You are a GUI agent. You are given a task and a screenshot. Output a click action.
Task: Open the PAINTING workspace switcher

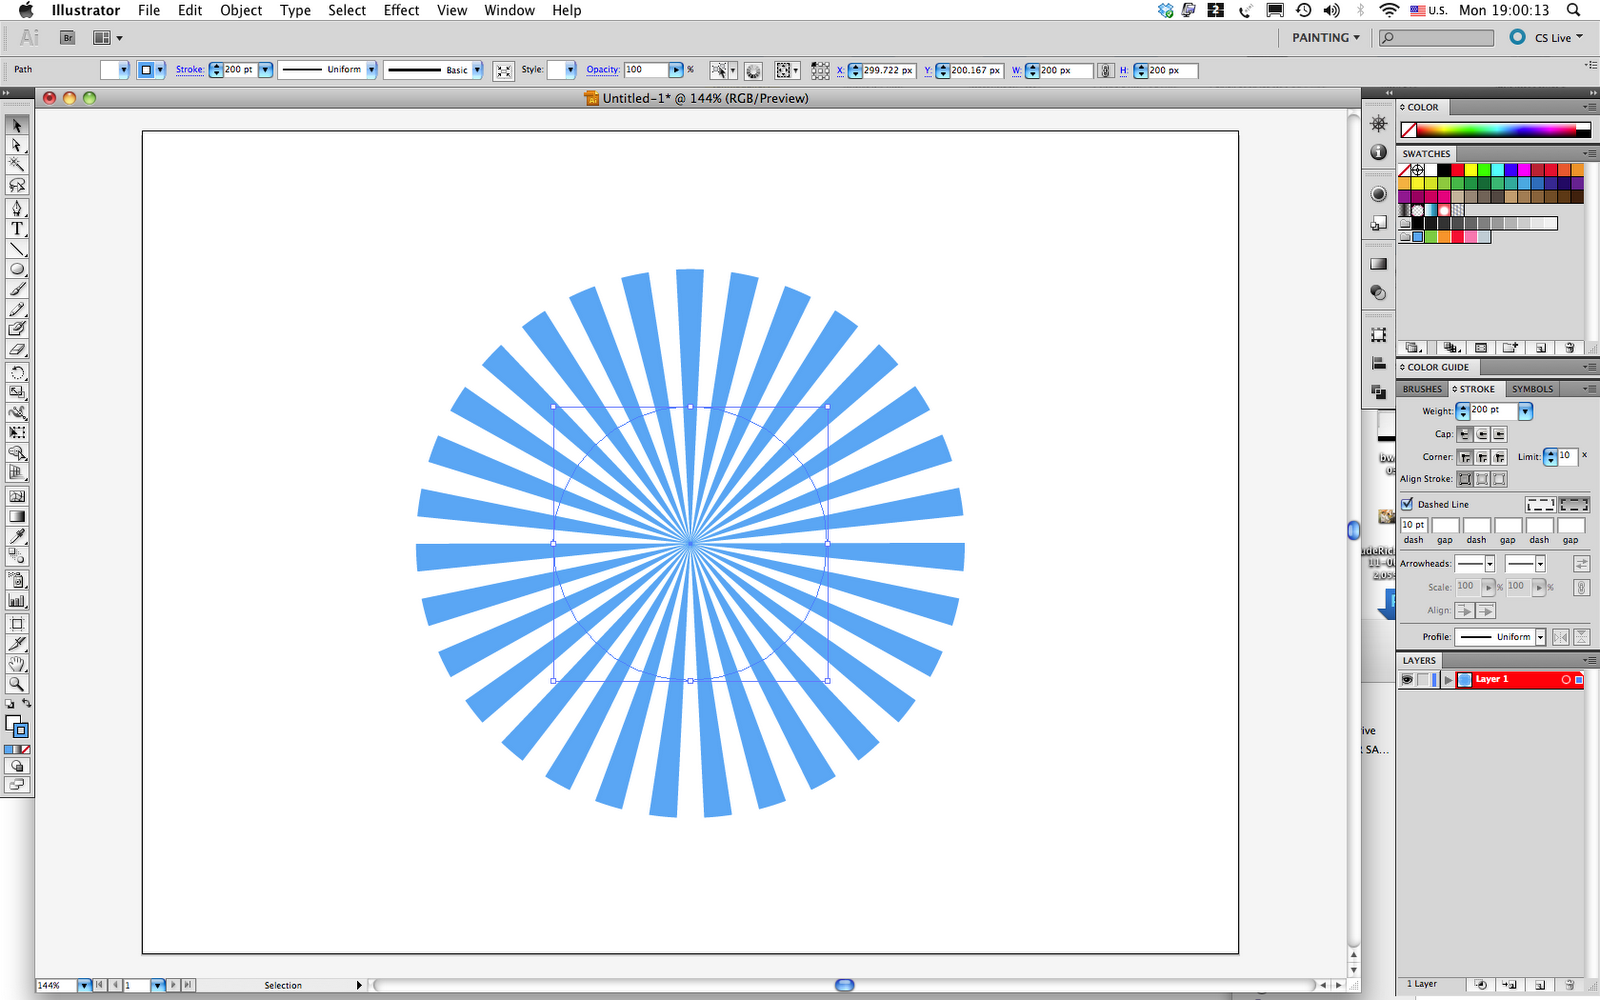1326,38
